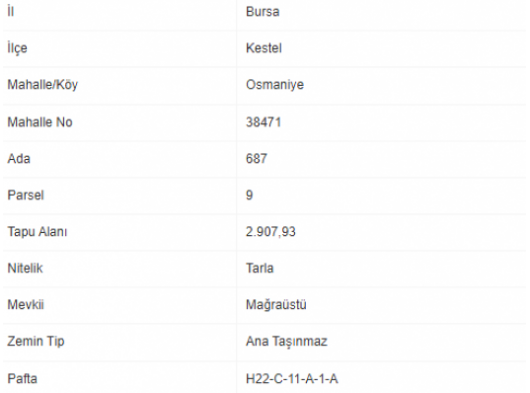Click the Tarla value in Nitelik row
Viewport: 530px width, 393px height.
click(x=260, y=268)
